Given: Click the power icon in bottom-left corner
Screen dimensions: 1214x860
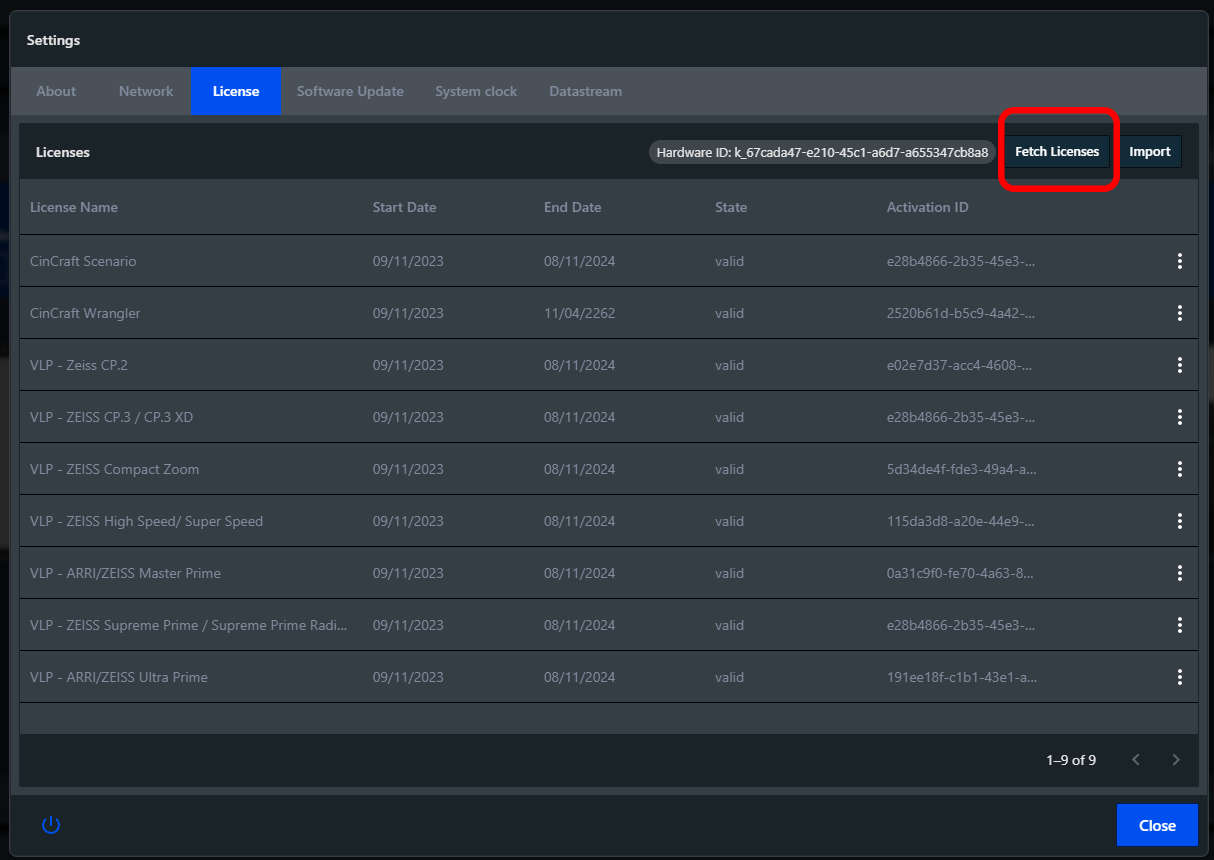Looking at the screenshot, I should [x=51, y=825].
